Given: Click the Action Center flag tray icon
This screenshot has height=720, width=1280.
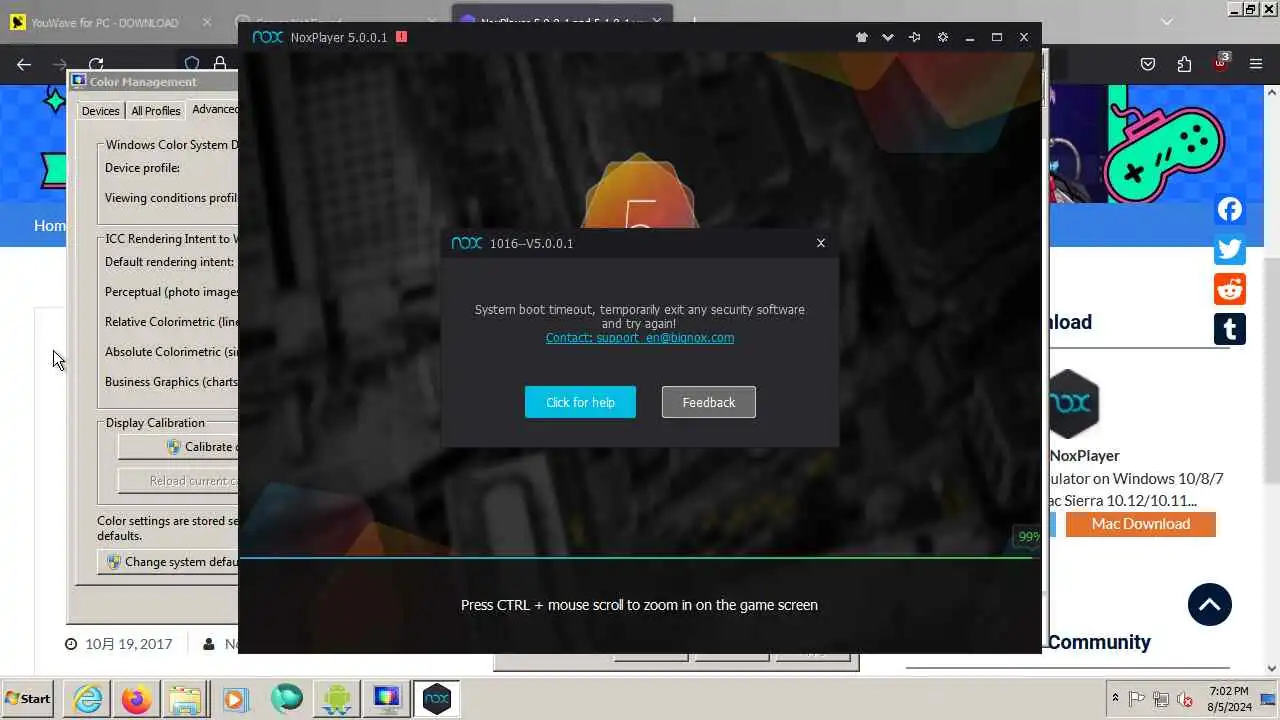Looking at the screenshot, I should click(1137, 699).
